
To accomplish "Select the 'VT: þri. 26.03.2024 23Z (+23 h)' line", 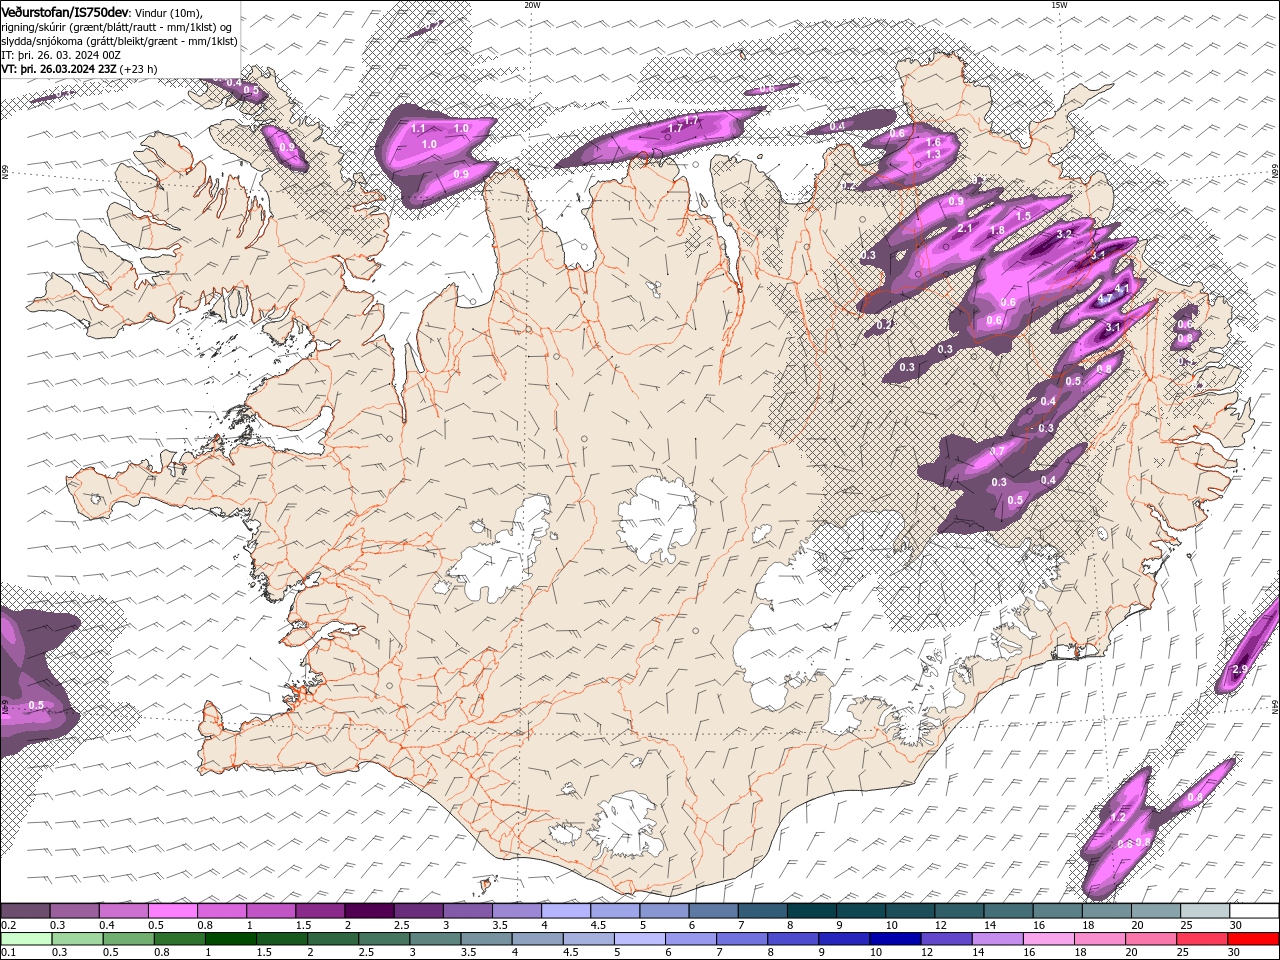I will [x=80, y=69].
